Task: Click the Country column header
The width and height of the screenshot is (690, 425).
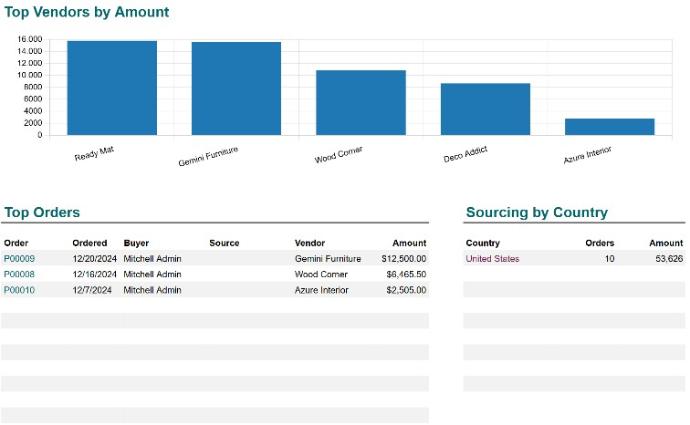Action: pyautogui.click(x=483, y=243)
